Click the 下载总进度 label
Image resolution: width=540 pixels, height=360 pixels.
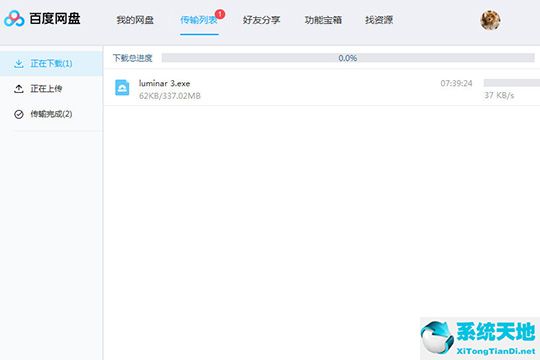click(x=133, y=58)
